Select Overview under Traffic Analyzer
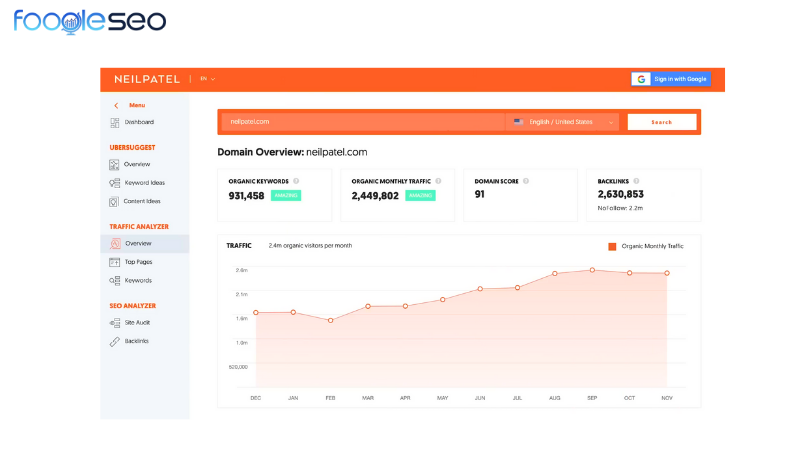The image size is (800, 450). tap(138, 243)
